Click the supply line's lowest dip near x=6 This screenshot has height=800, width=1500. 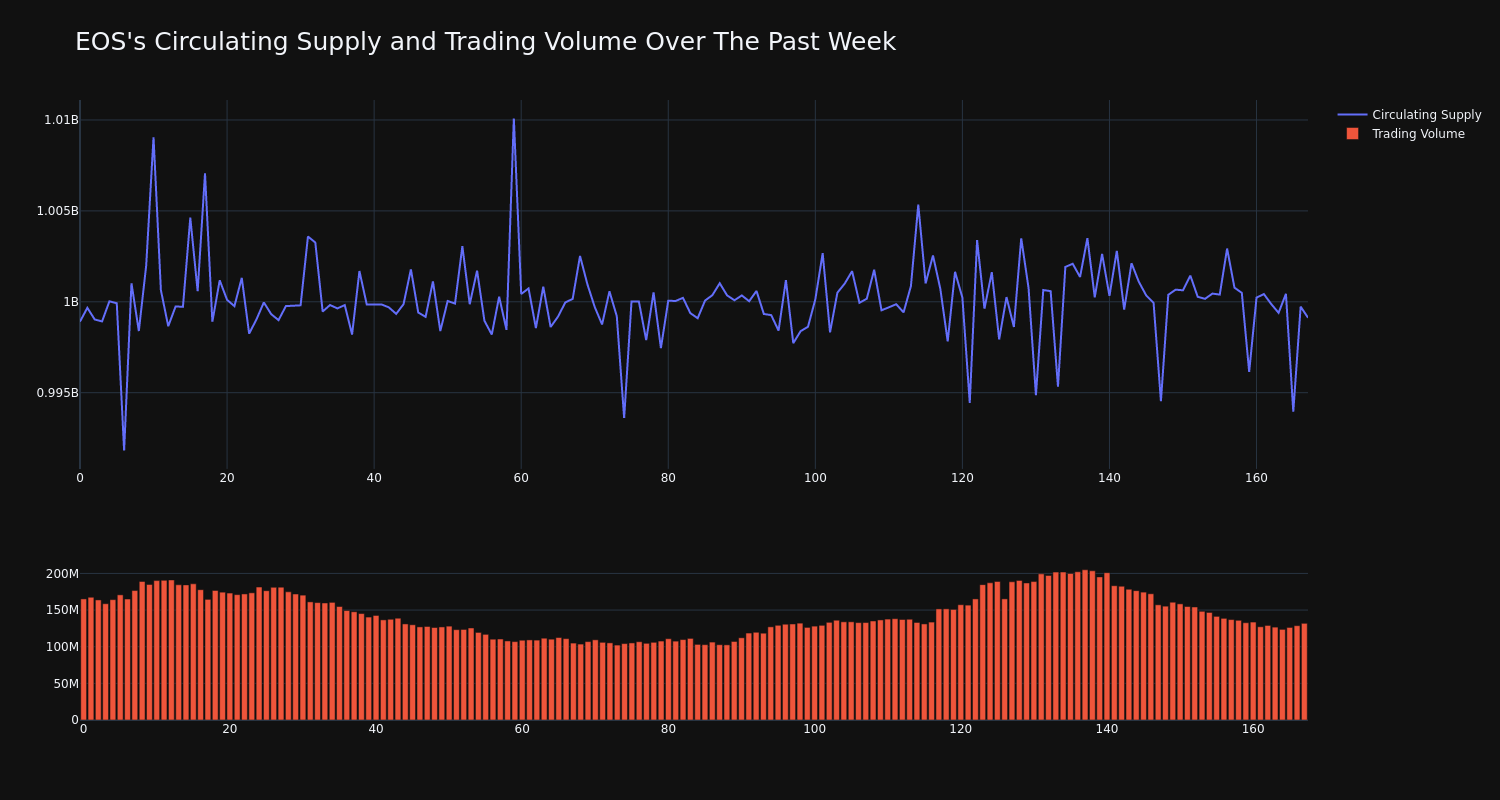[x=124, y=449]
